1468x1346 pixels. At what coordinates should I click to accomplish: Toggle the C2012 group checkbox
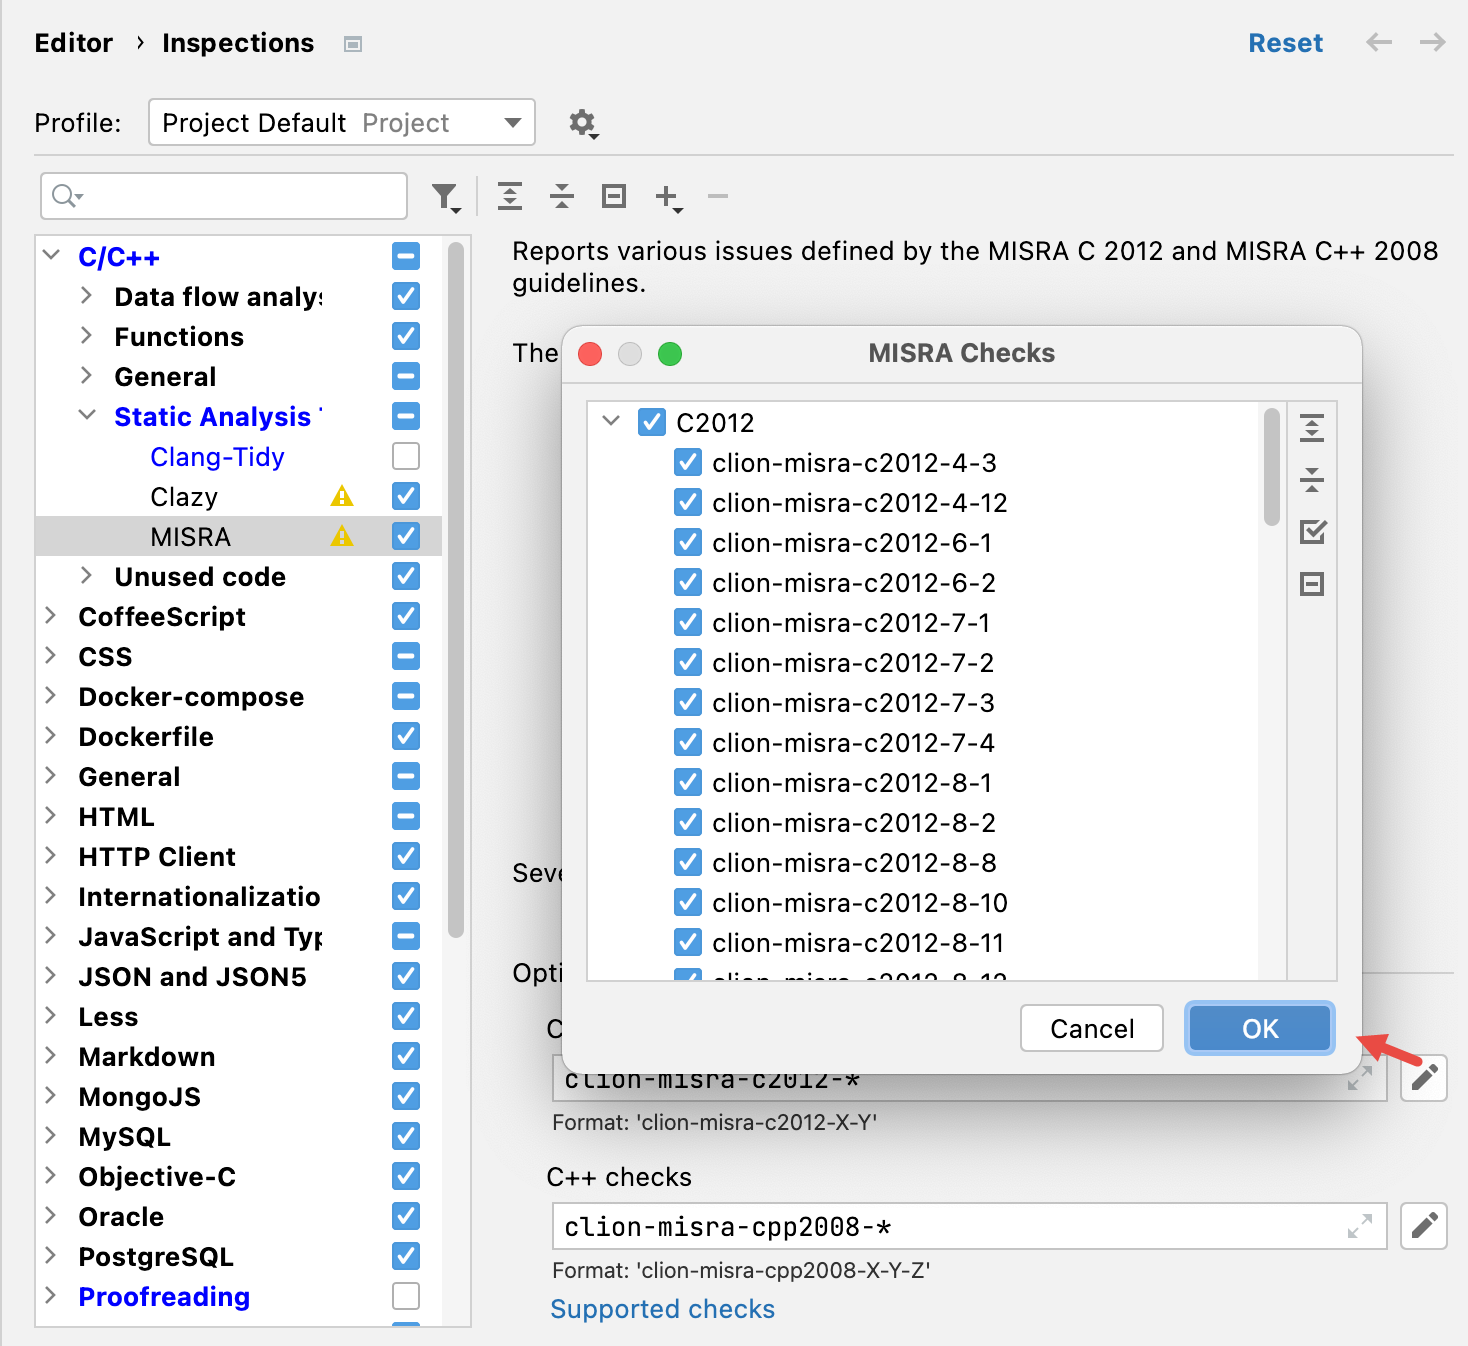(652, 422)
